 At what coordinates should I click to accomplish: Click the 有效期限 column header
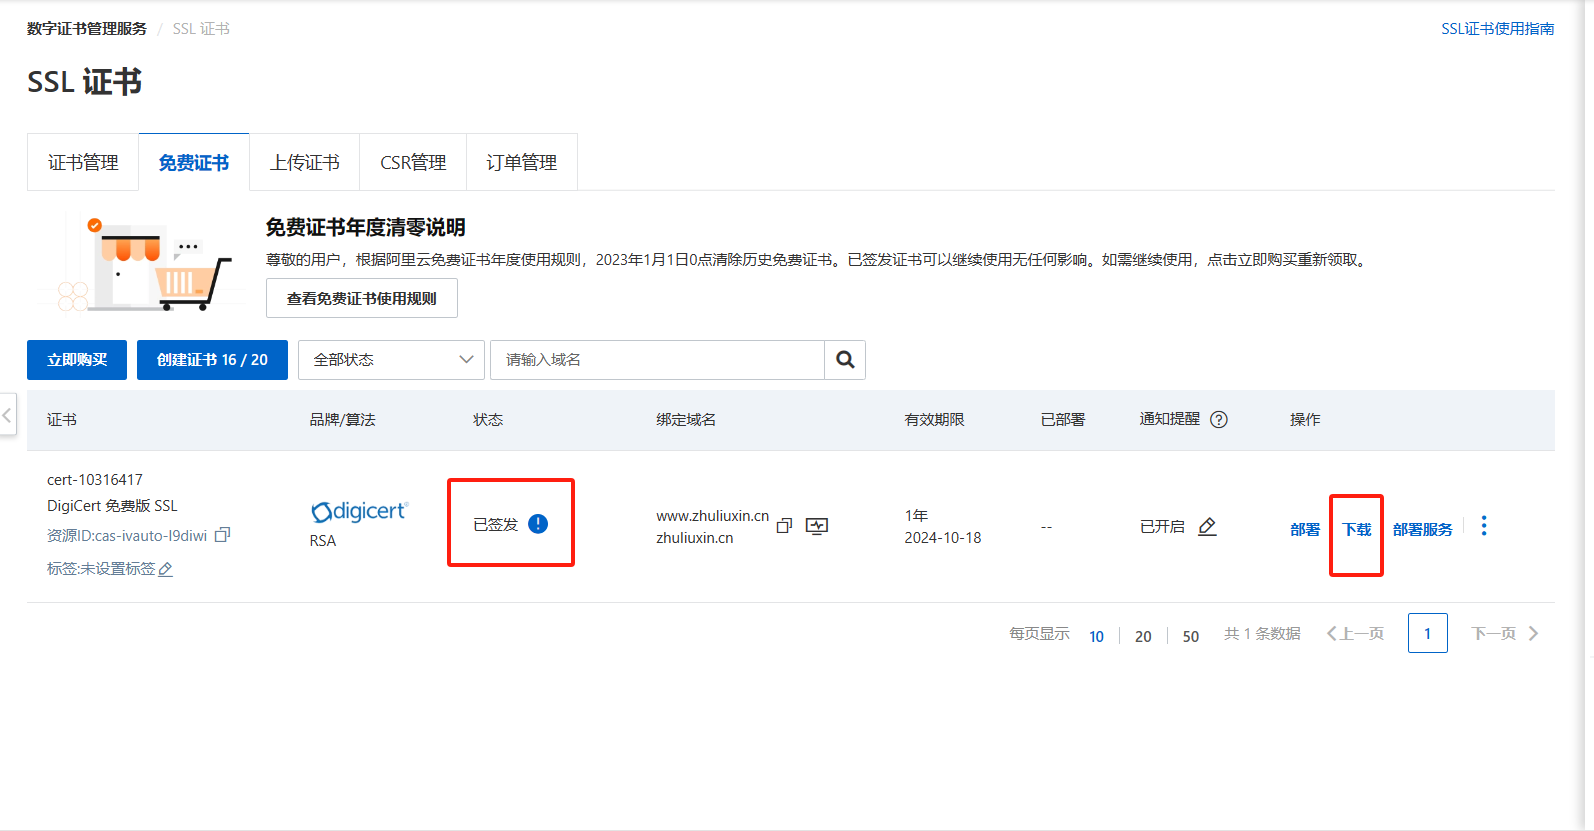[x=935, y=420]
